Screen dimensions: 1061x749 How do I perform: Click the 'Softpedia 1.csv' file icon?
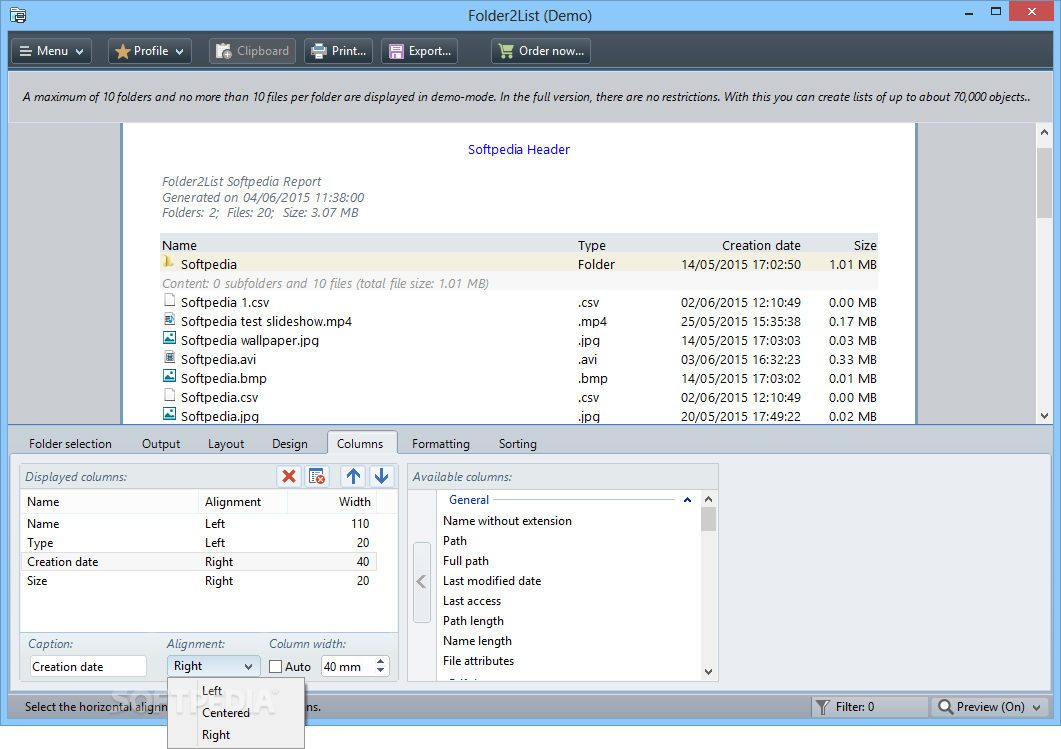(170, 300)
